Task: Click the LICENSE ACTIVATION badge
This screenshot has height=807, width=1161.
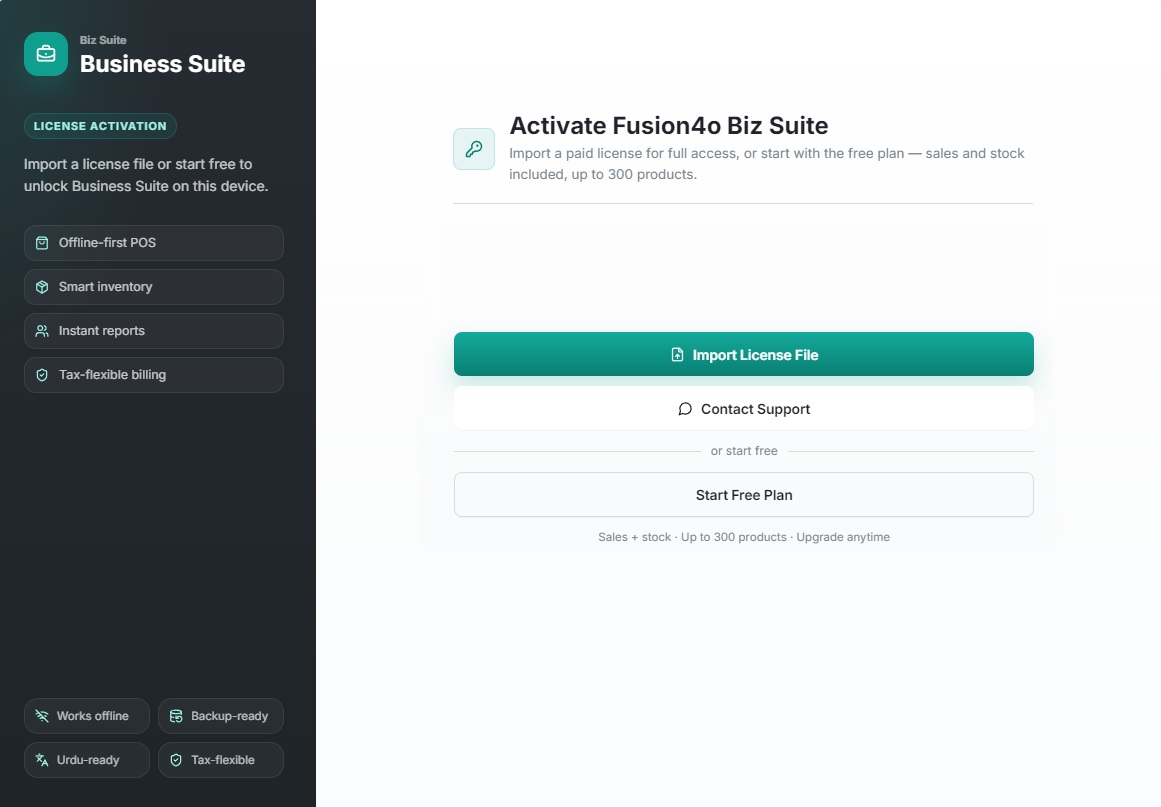Action: pyautogui.click(x=100, y=126)
